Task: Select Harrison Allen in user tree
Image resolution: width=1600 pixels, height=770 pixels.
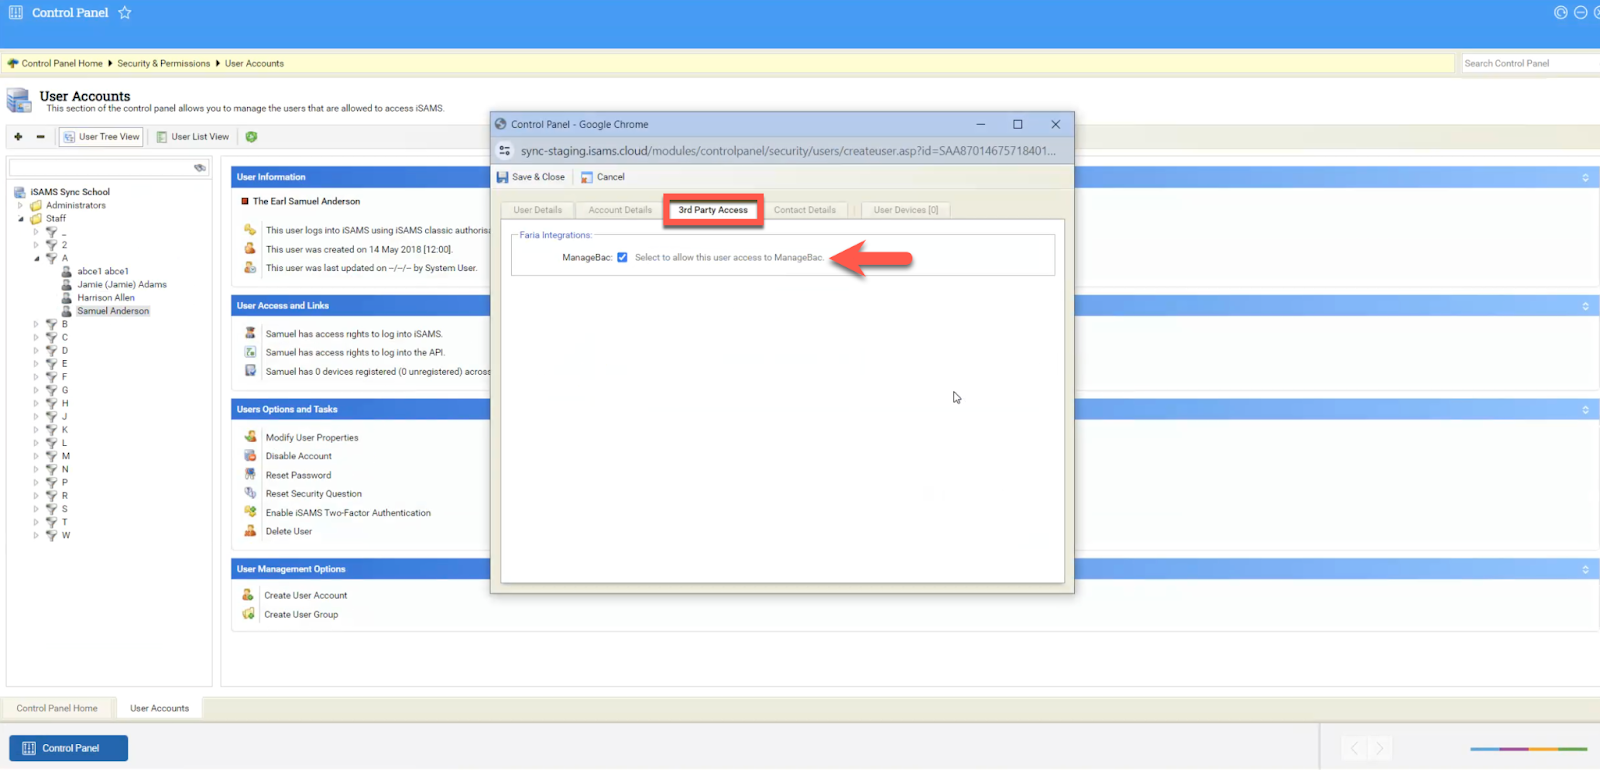Action: pyautogui.click(x=105, y=298)
